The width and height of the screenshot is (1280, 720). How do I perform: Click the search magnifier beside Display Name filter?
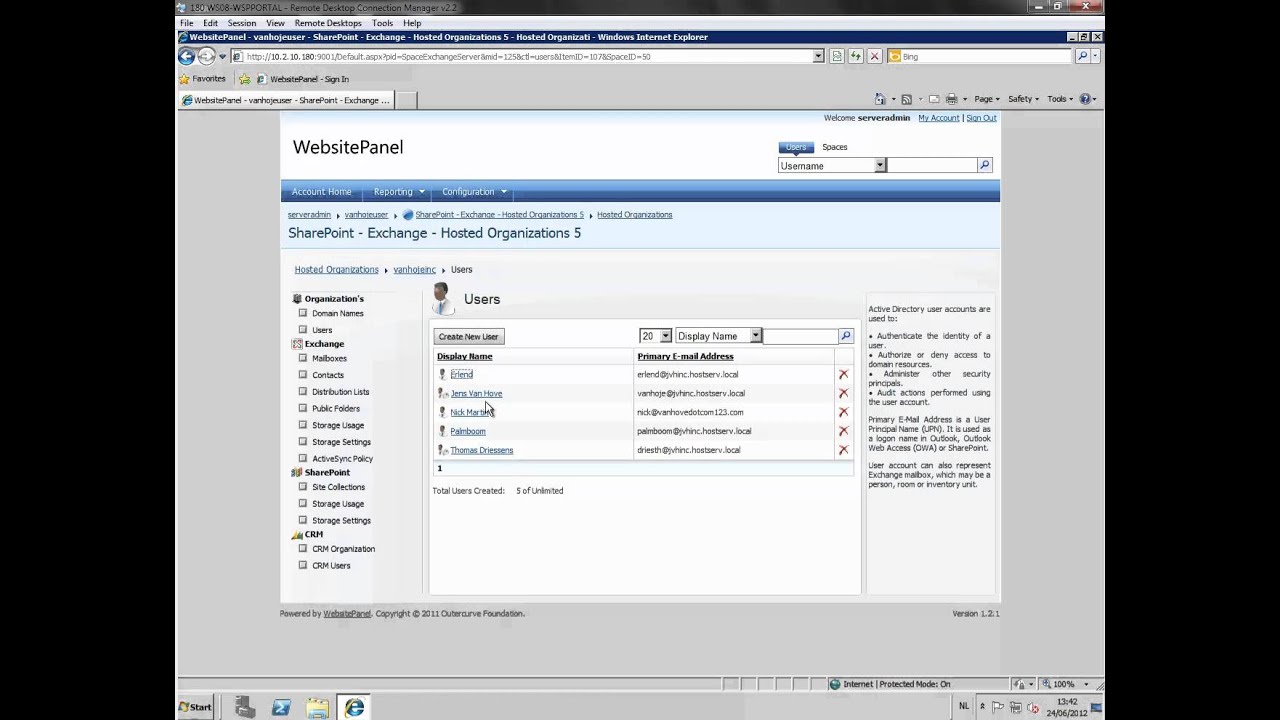tap(846, 336)
